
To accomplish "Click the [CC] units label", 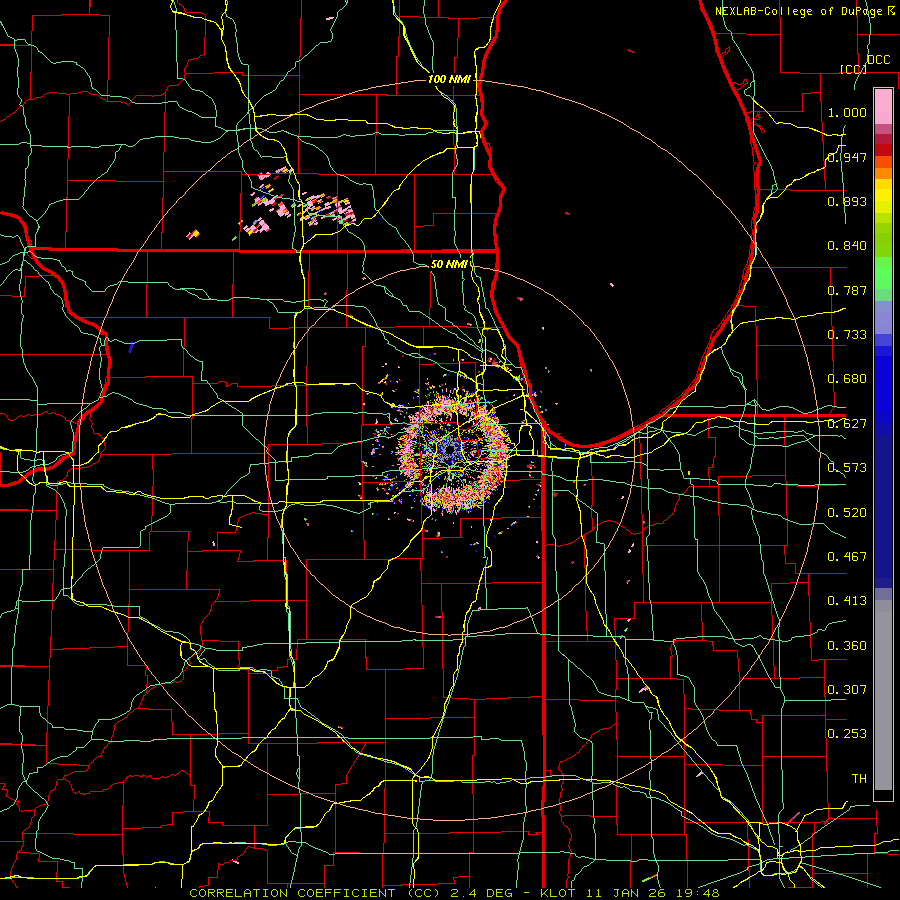I will (x=853, y=69).
